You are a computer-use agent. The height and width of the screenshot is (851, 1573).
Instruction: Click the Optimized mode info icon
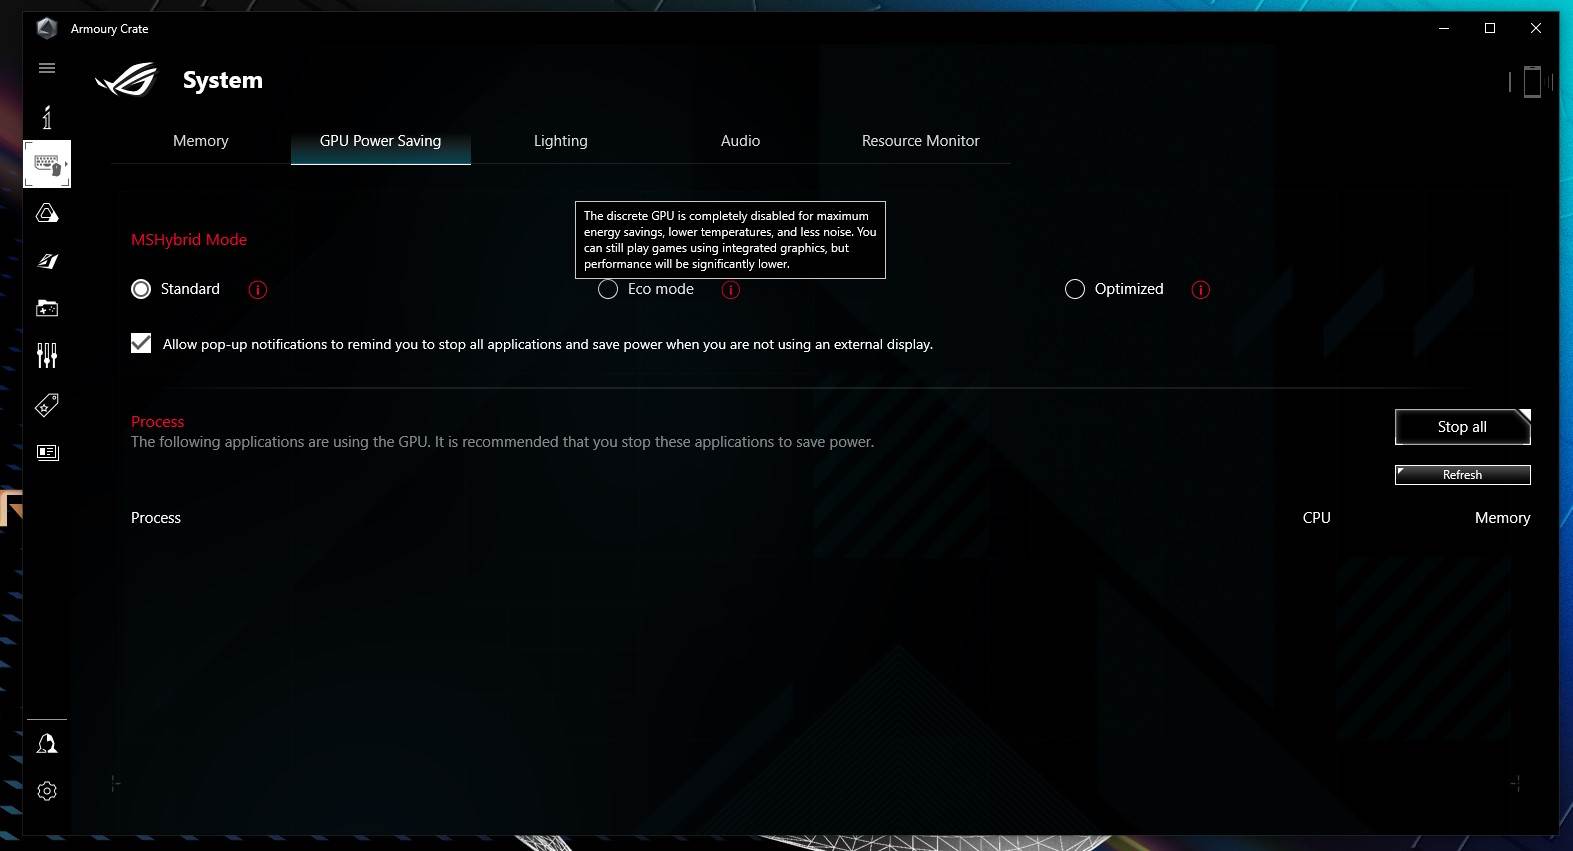tap(1201, 290)
